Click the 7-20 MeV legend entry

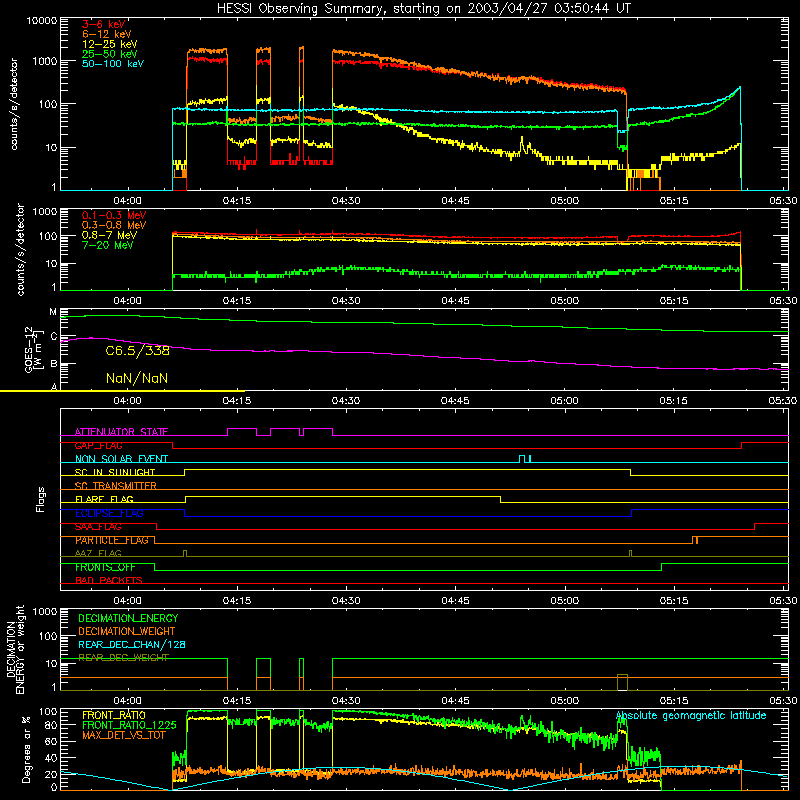click(x=108, y=245)
